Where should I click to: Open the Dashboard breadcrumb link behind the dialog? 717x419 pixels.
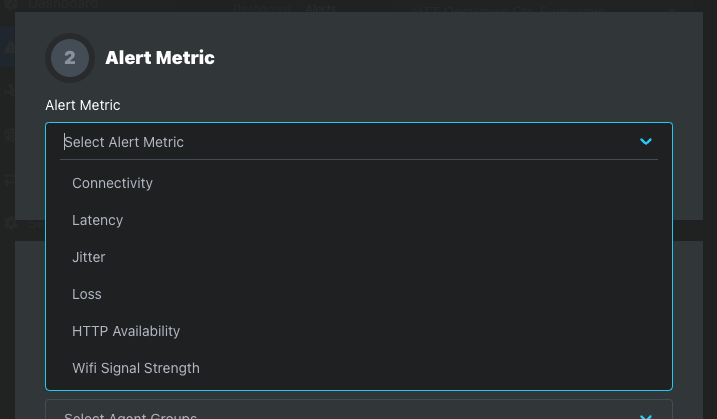(x=262, y=8)
